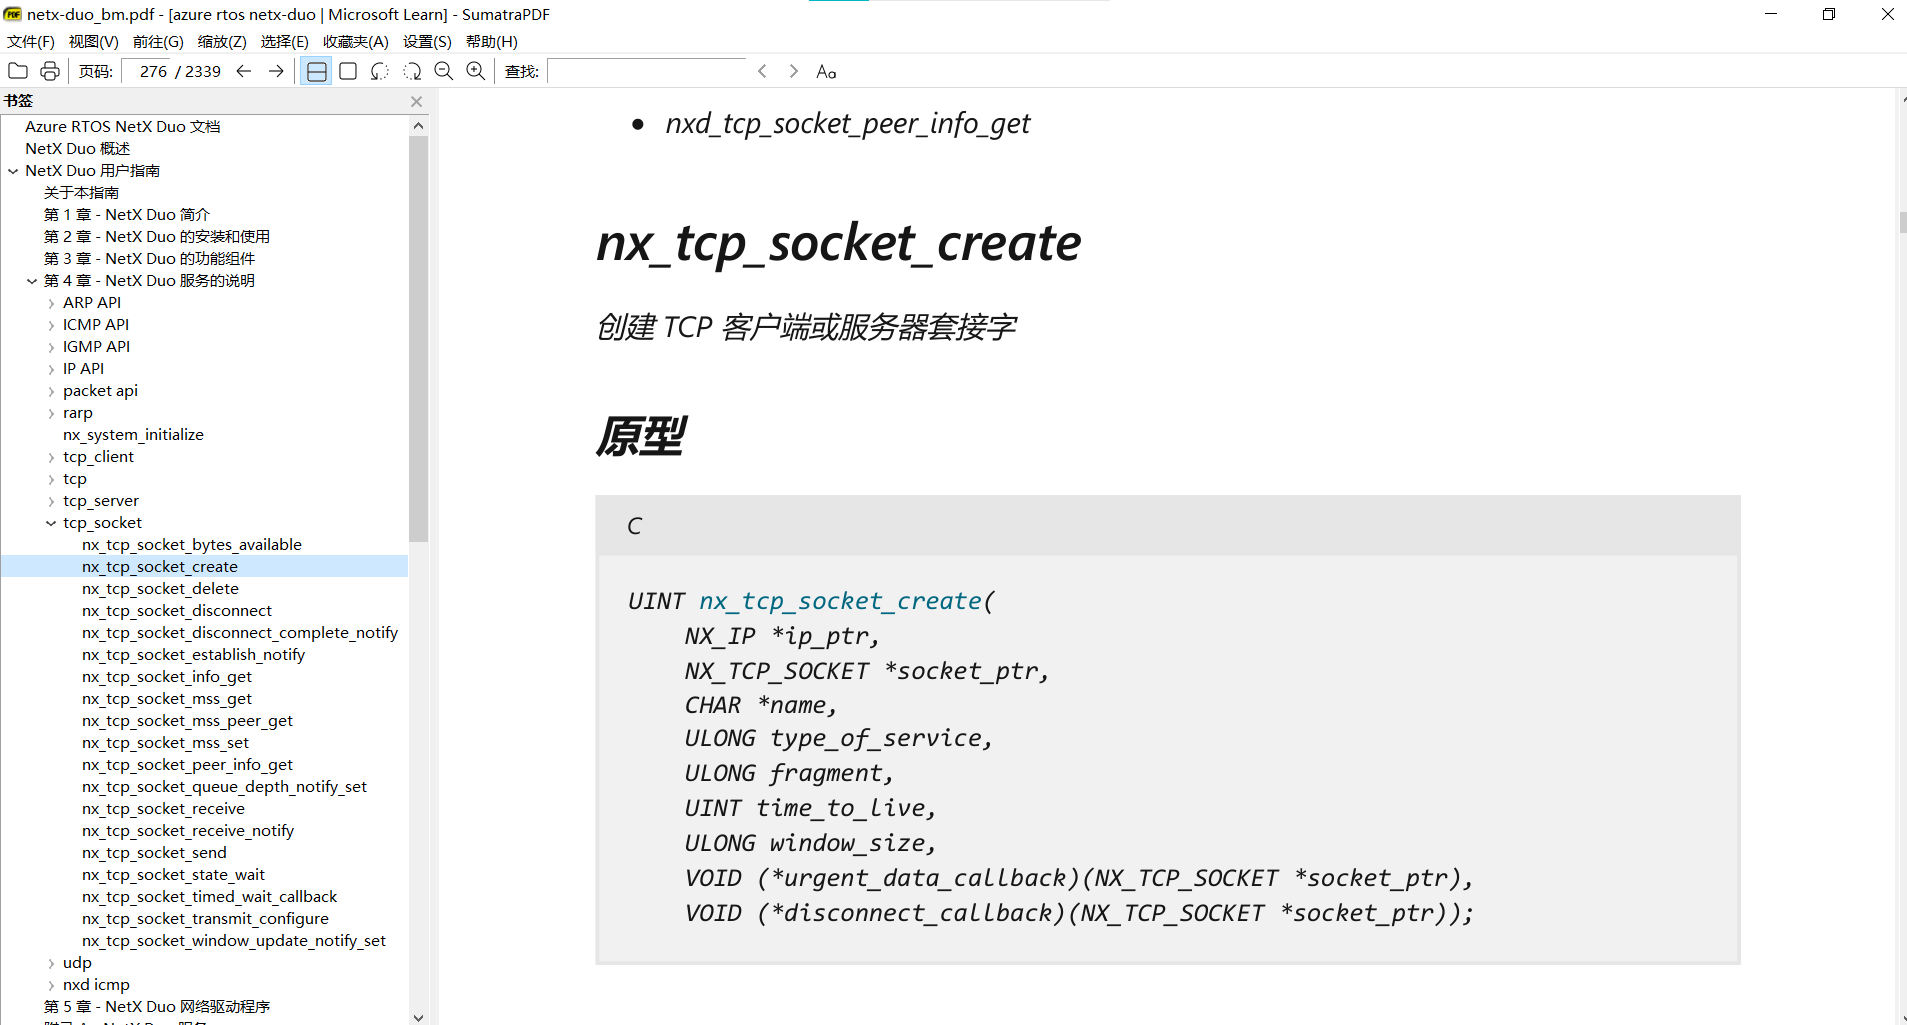Screen dimensions: 1907x1025
Task: Go to next page arrow
Action: pyautogui.click(x=276, y=71)
